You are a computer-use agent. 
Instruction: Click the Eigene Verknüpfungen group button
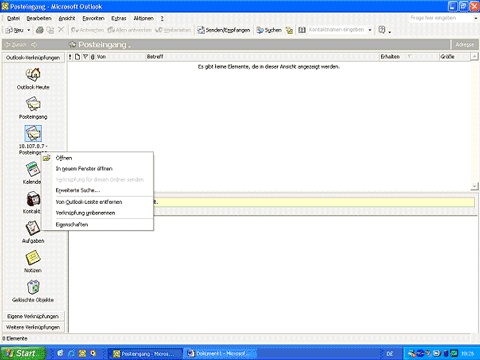pyautogui.click(x=33, y=316)
